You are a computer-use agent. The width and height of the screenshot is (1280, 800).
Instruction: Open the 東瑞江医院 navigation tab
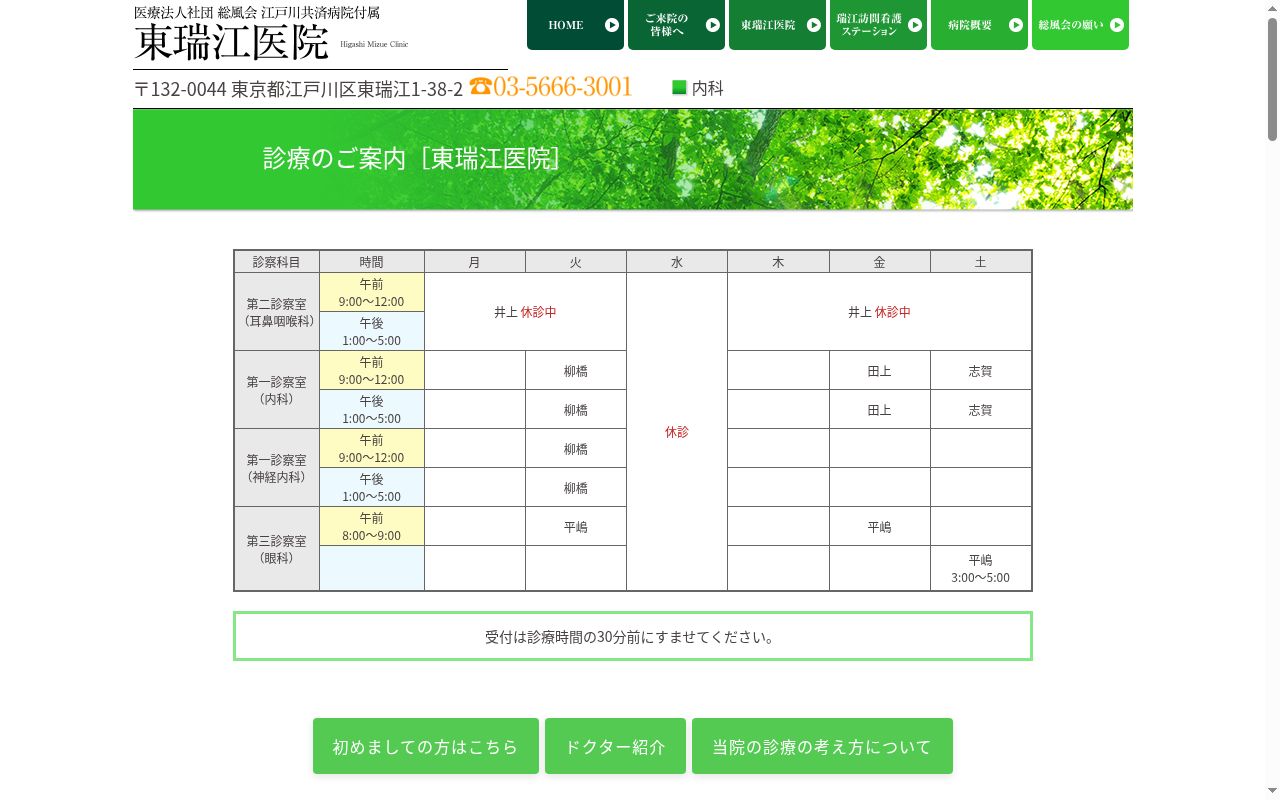point(777,25)
